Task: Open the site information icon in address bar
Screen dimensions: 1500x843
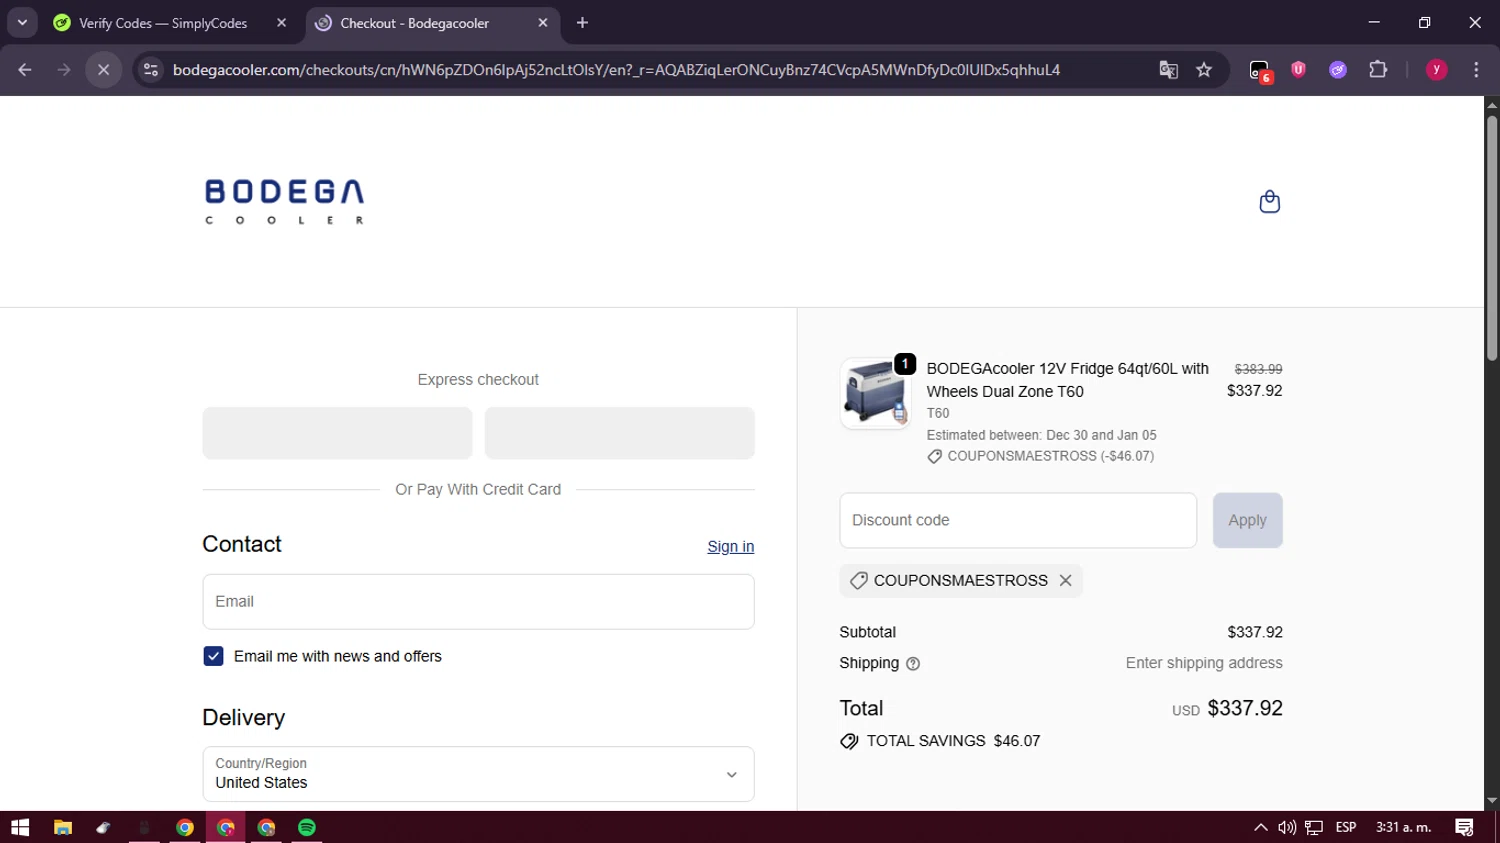Action: pyautogui.click(x=151, y=70)
